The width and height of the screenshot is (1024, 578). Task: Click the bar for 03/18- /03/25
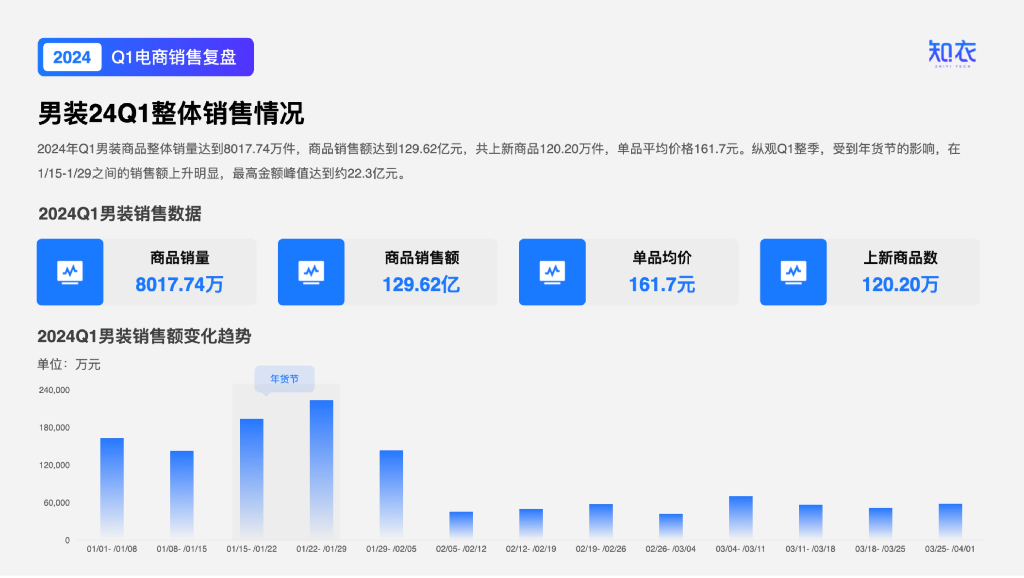[x=880, y=524]
